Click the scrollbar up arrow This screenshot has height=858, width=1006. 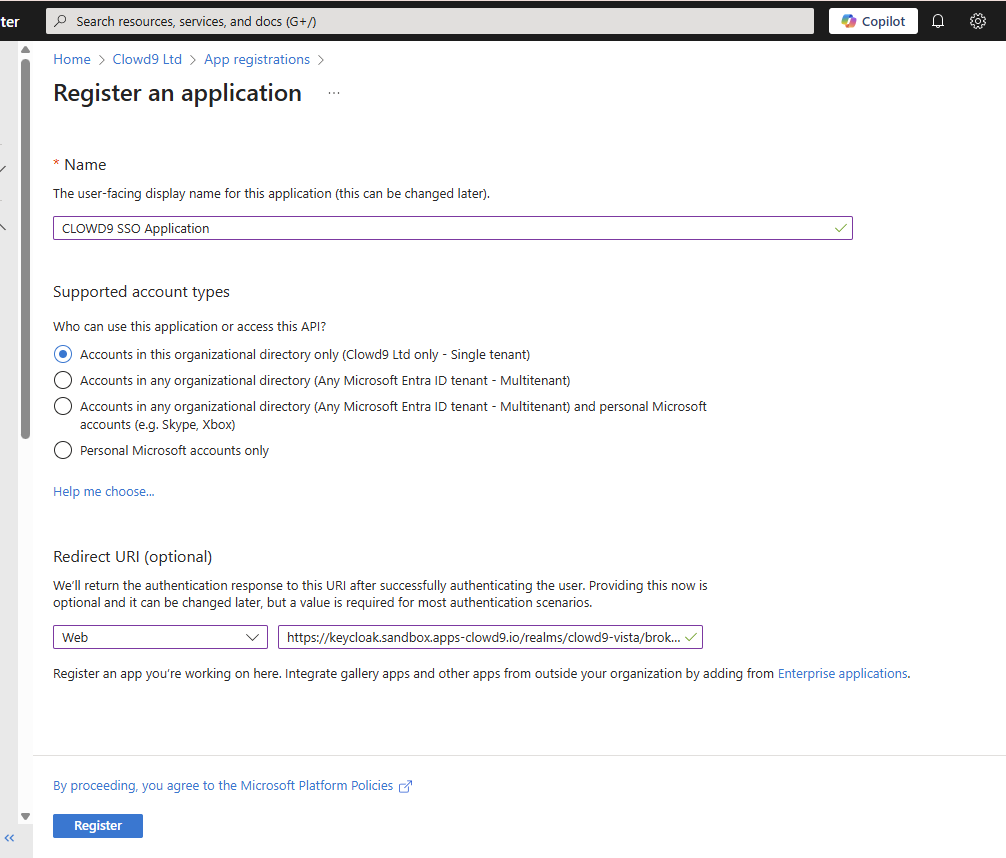pos(26,49)
